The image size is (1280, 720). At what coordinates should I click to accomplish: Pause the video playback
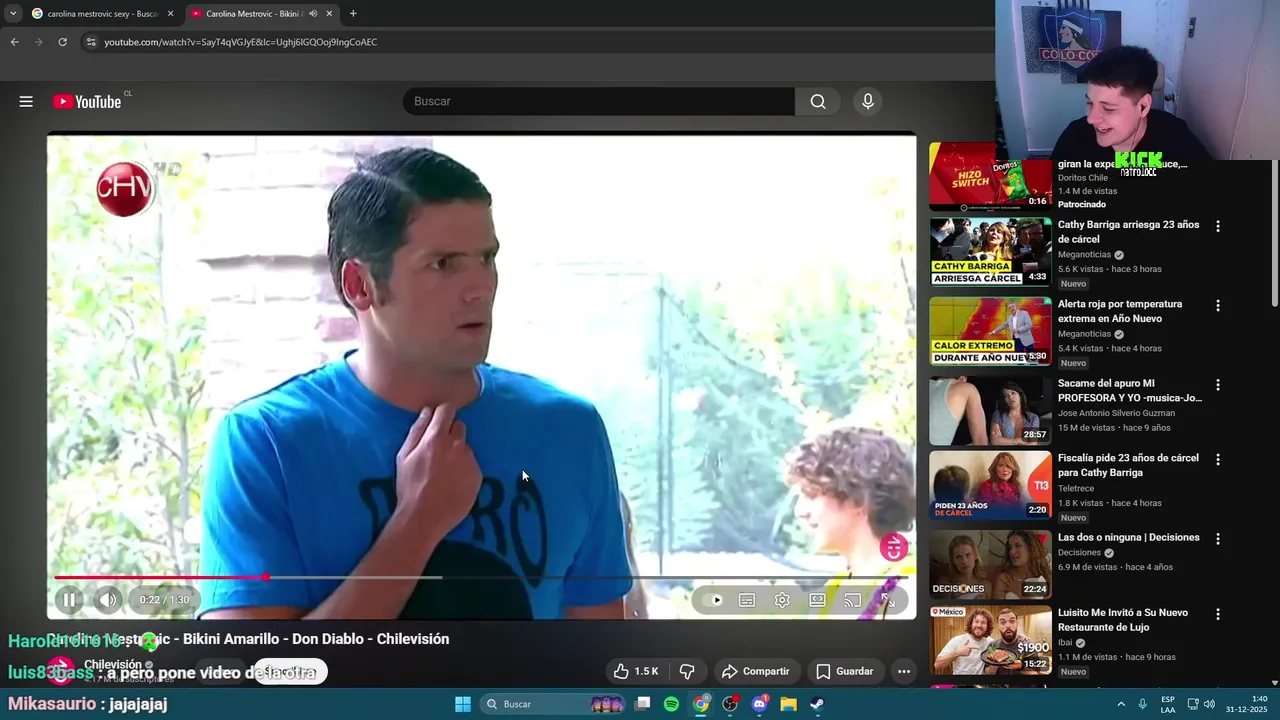[69, 600]
